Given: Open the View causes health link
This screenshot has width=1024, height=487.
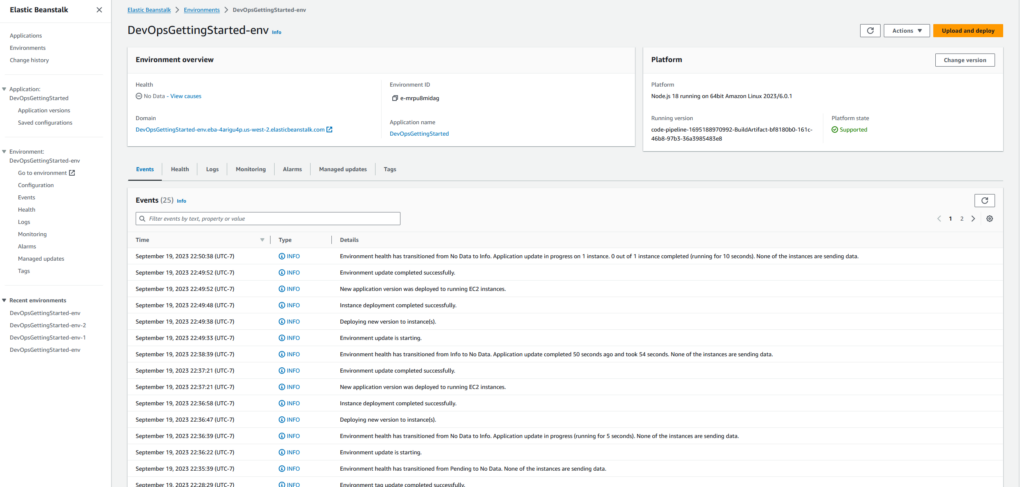Looking at the screenshot, I should [186, 96].
